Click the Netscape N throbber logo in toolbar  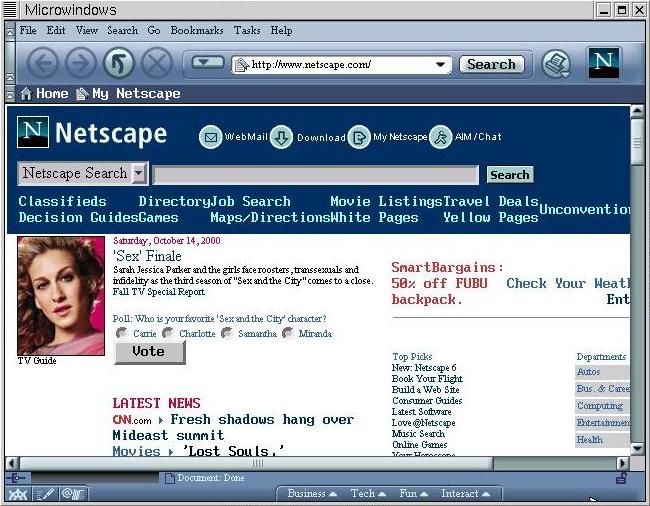pos(604,63)
